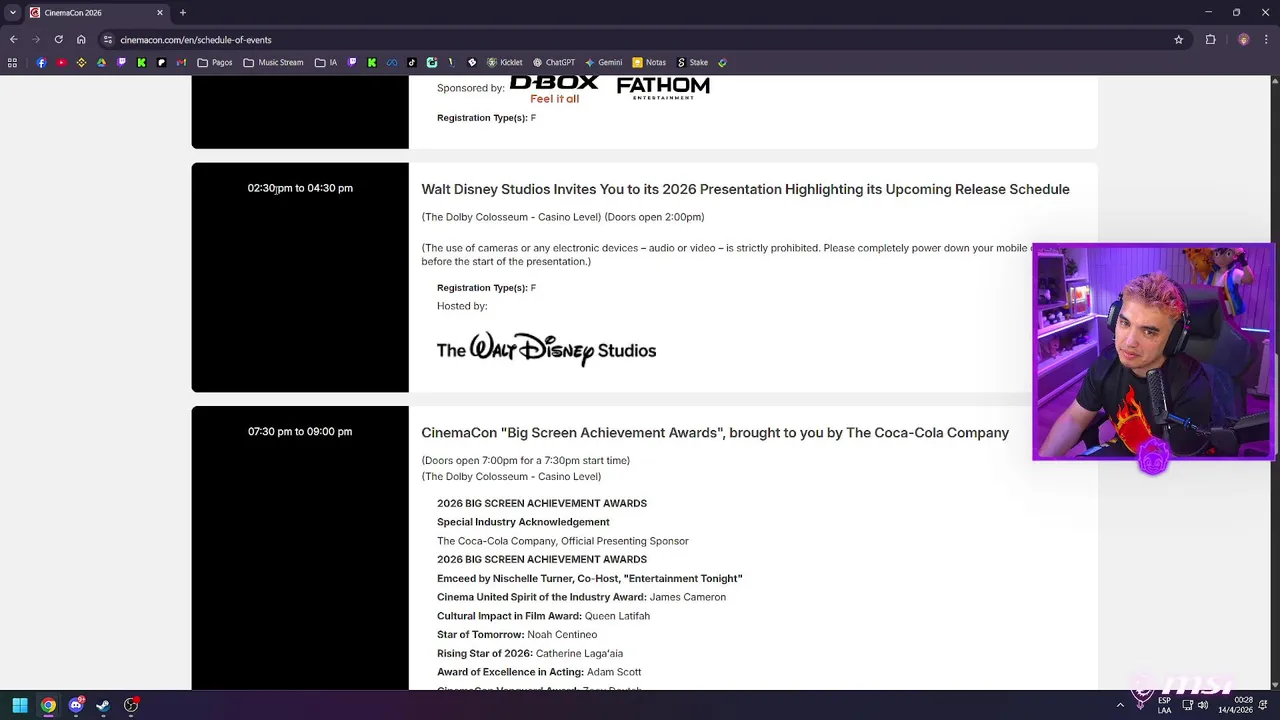The image size is (1280, 720).
Task: Open the apps grid in bookmarks bar
Action: [12, 62]
